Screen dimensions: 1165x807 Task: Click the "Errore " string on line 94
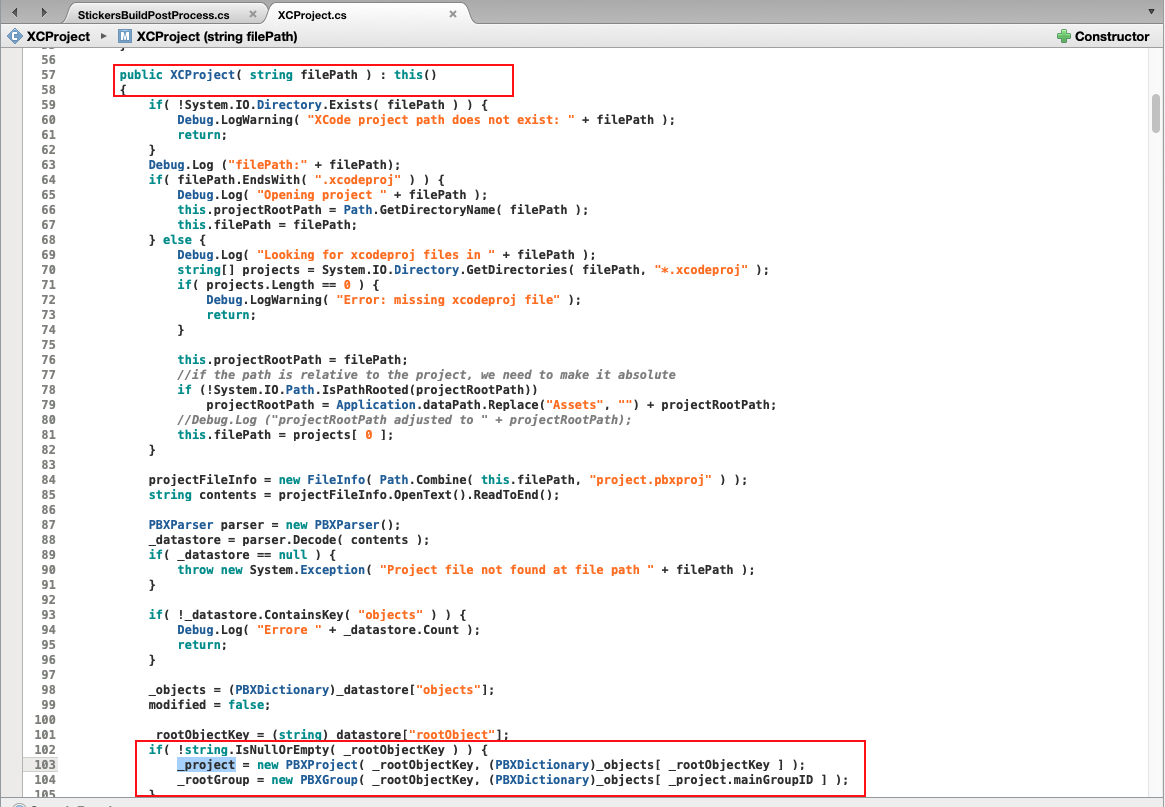(289, 630)
